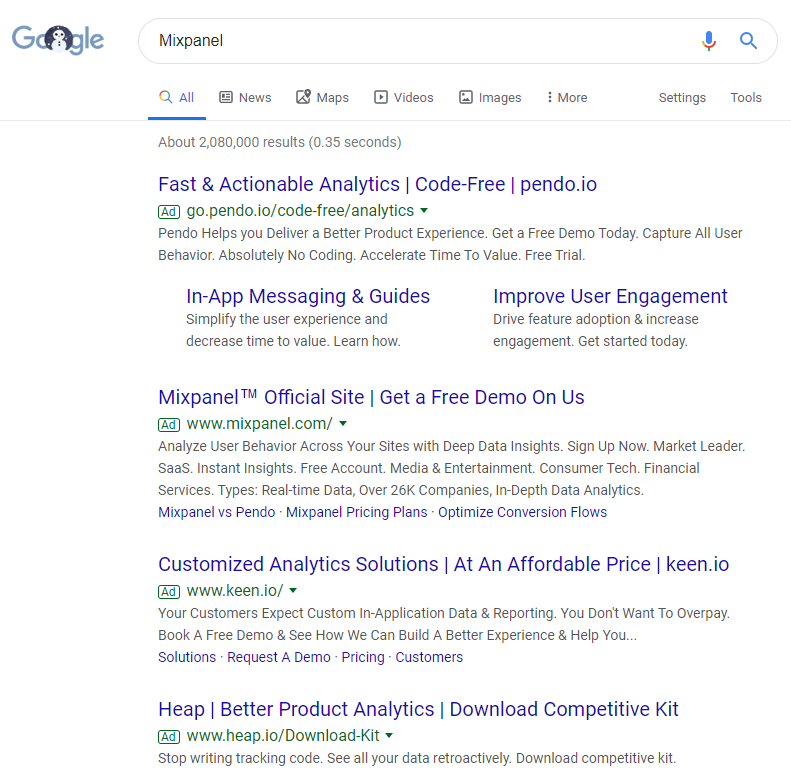Image resolution: width=791 pixels, height=776 pixels.
Task: Start voice search with microphone icon
Action: pyautogui.click(x=709, y=41)
